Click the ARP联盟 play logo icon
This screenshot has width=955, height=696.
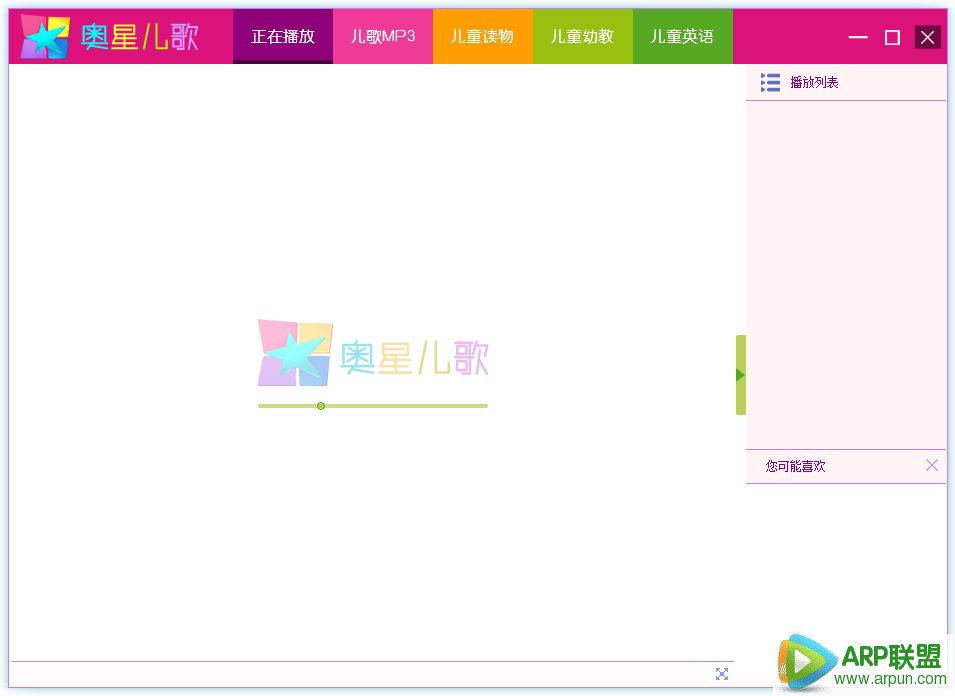(806, 663)
